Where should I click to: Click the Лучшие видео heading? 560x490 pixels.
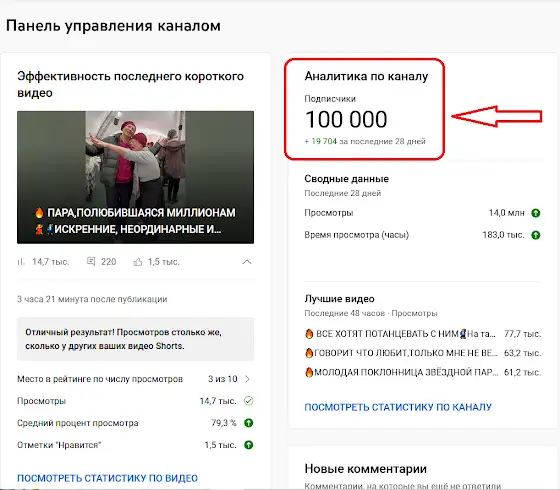click(339, 299)
